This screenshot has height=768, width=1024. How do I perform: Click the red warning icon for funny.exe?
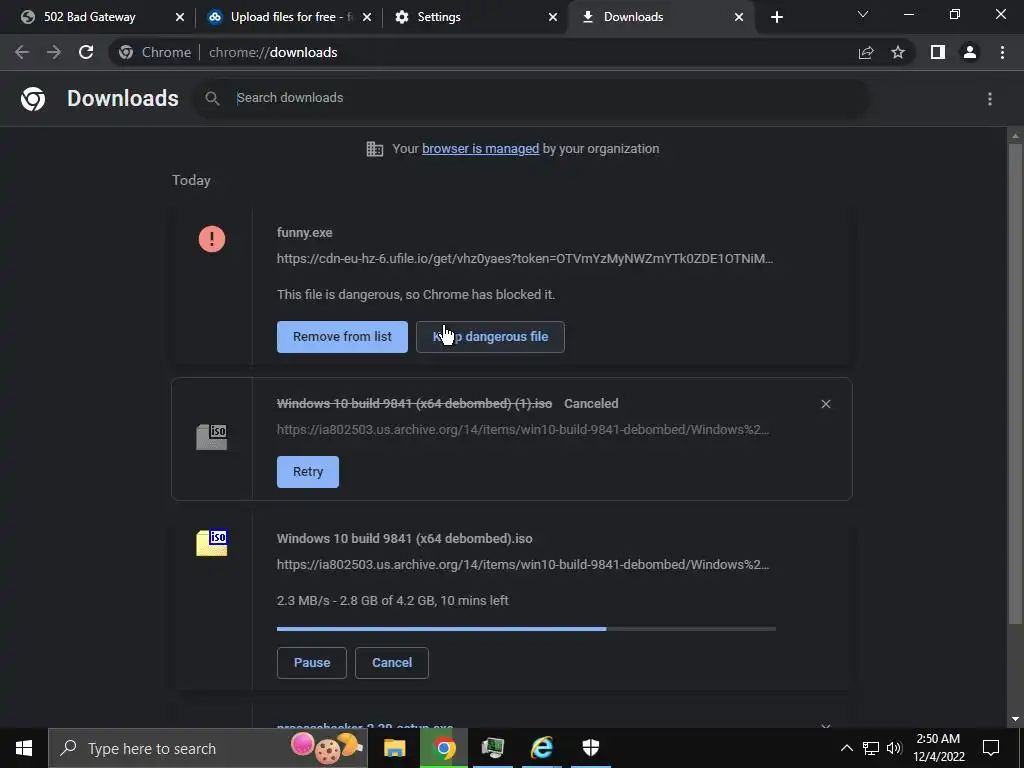click(212, 239)
